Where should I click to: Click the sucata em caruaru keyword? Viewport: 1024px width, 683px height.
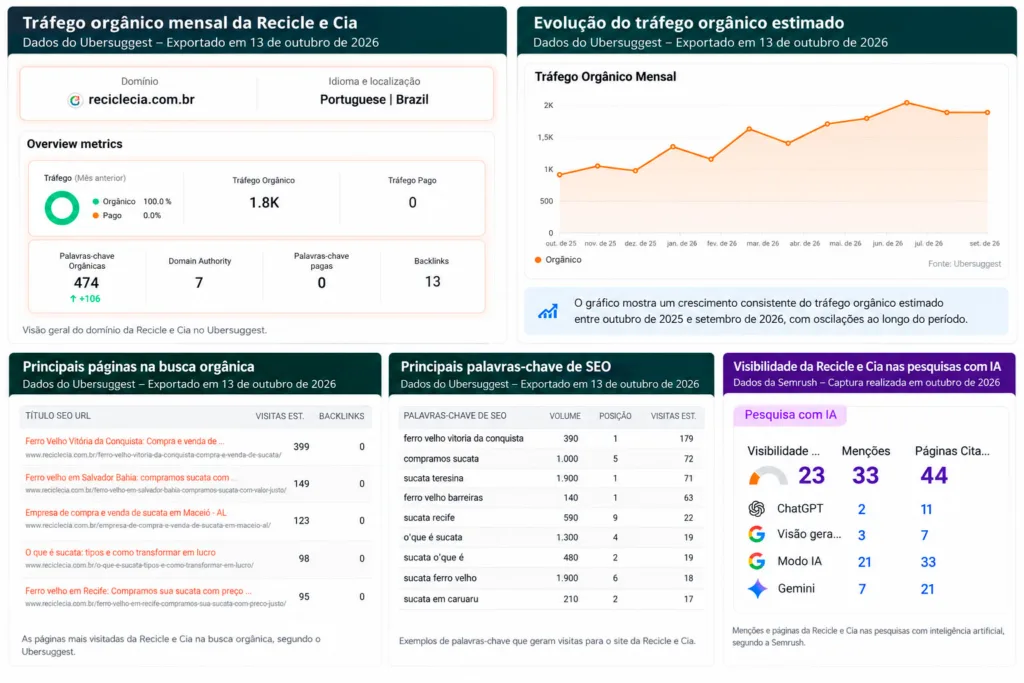point(440,599)
